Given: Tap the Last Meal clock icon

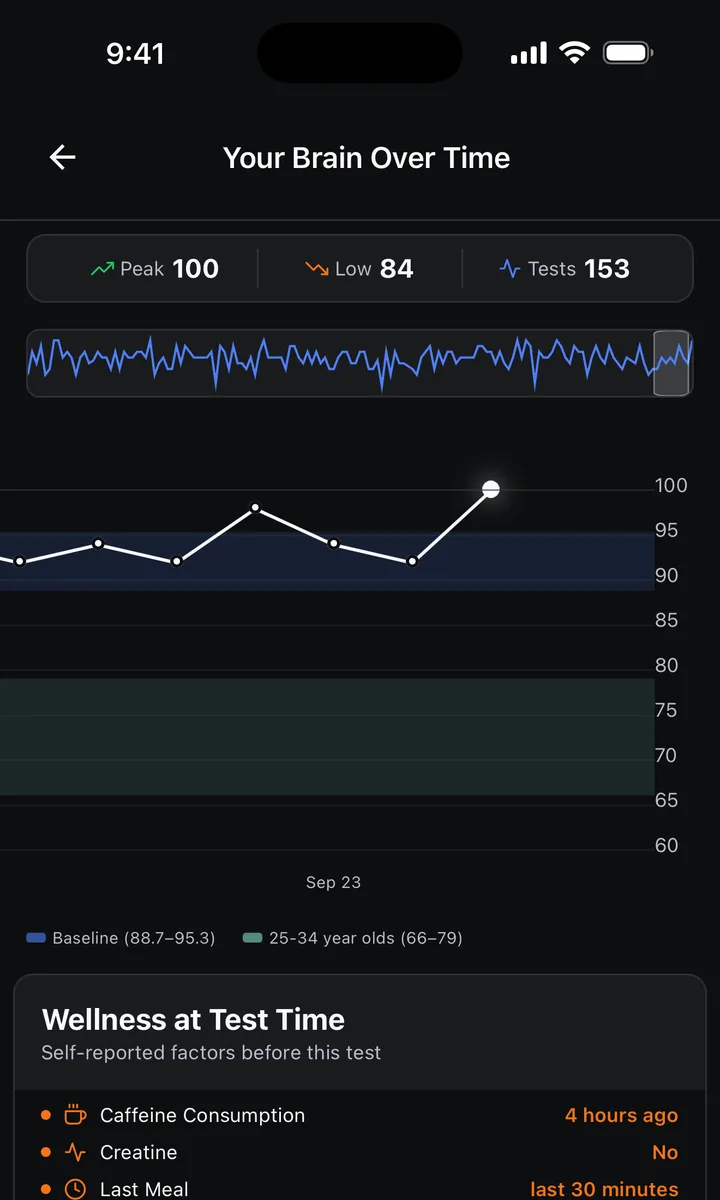Looking at the screenshot, I should point(75,1189).
